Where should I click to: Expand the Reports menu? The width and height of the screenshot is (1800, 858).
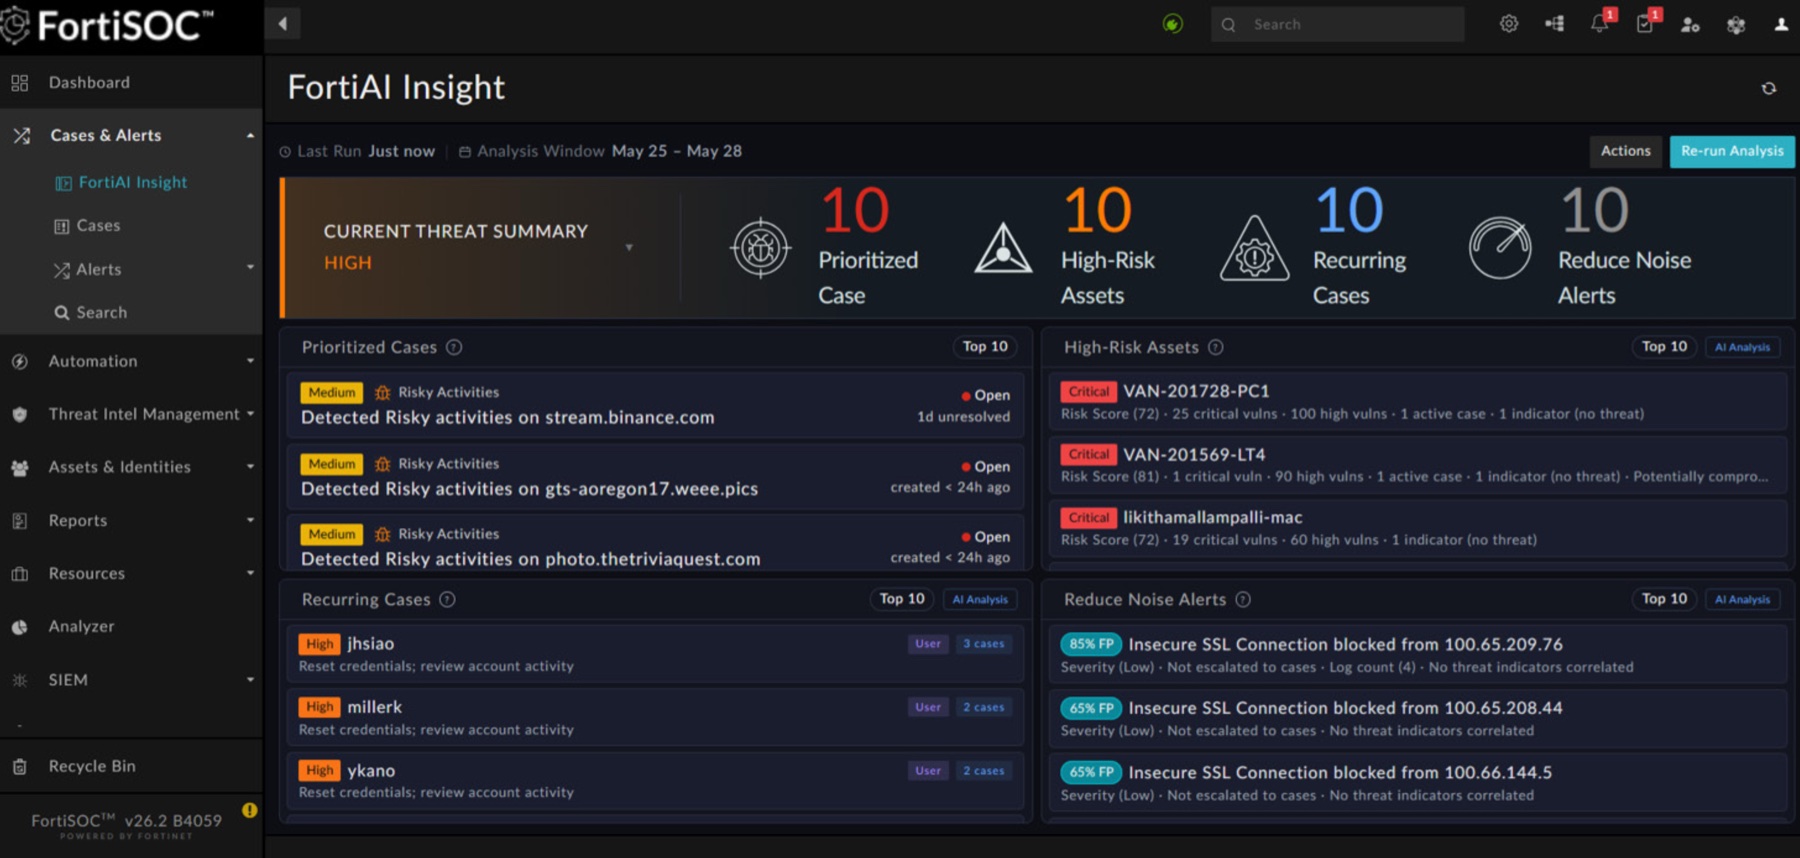point(250,520)
